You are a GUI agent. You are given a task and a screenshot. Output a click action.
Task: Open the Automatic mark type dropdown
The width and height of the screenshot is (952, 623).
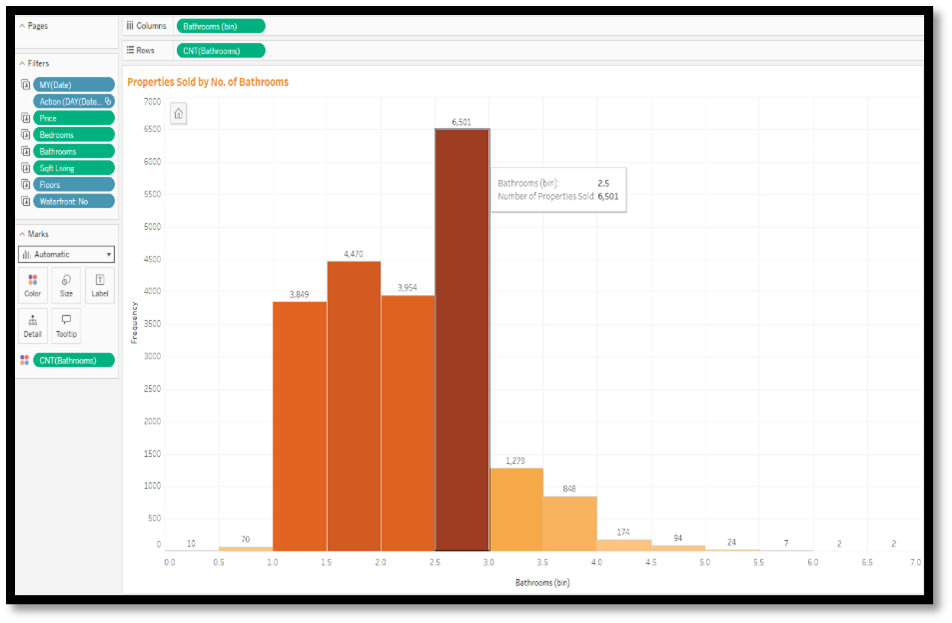pos(66,255)
